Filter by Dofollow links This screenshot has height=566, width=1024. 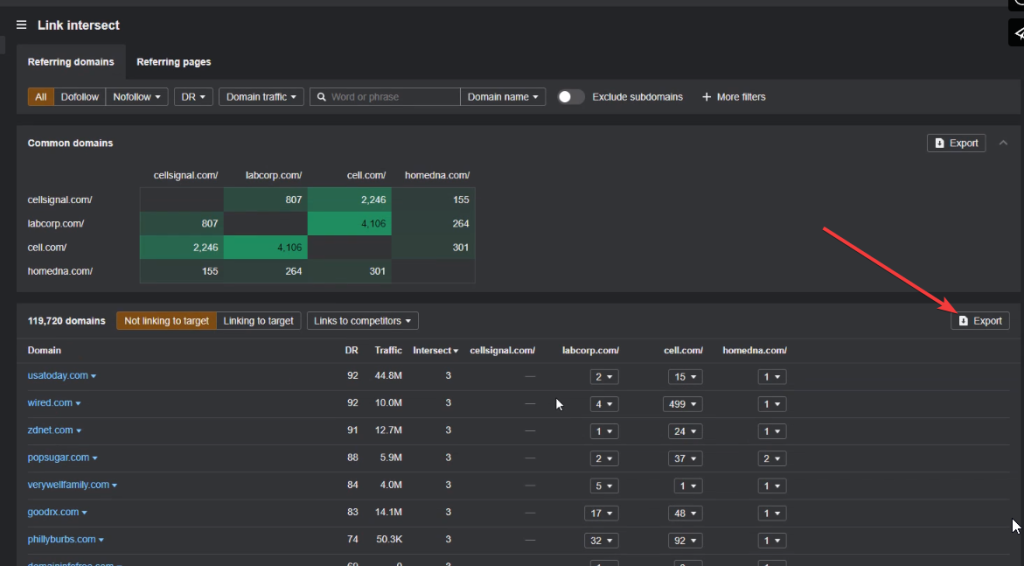click(80, 97)
